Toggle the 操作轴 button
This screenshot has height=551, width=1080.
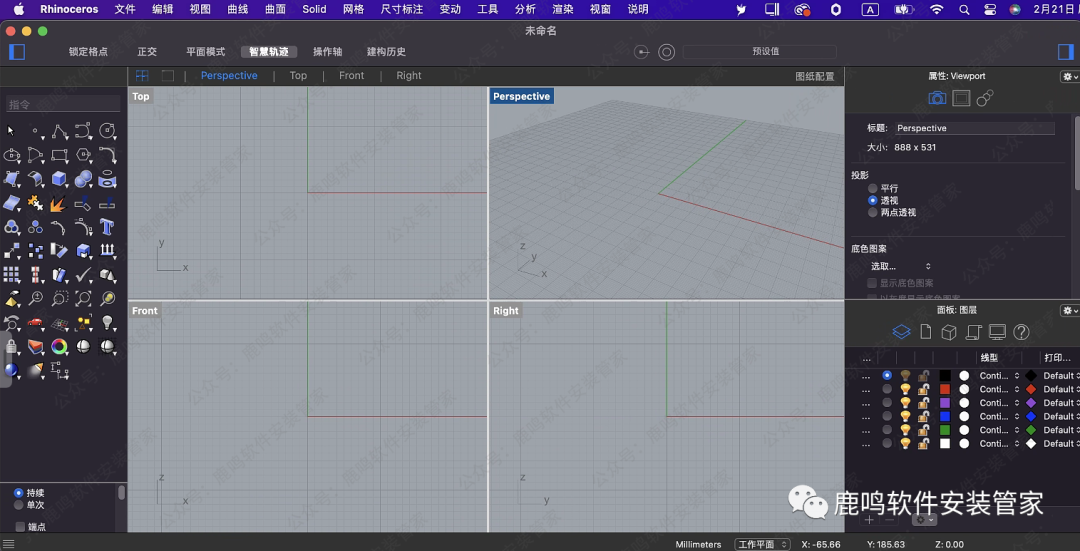coord(327,52)
